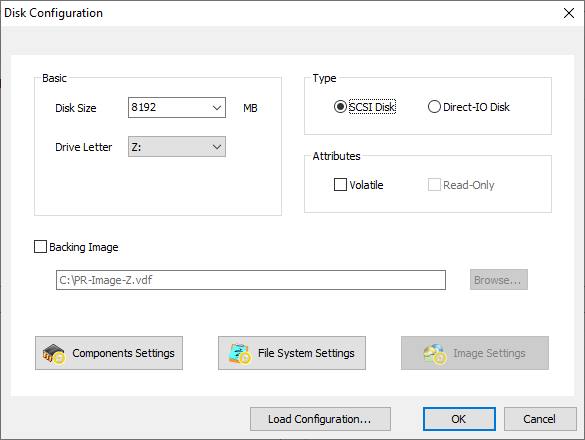Click the Browse... button

pos(498,280)
